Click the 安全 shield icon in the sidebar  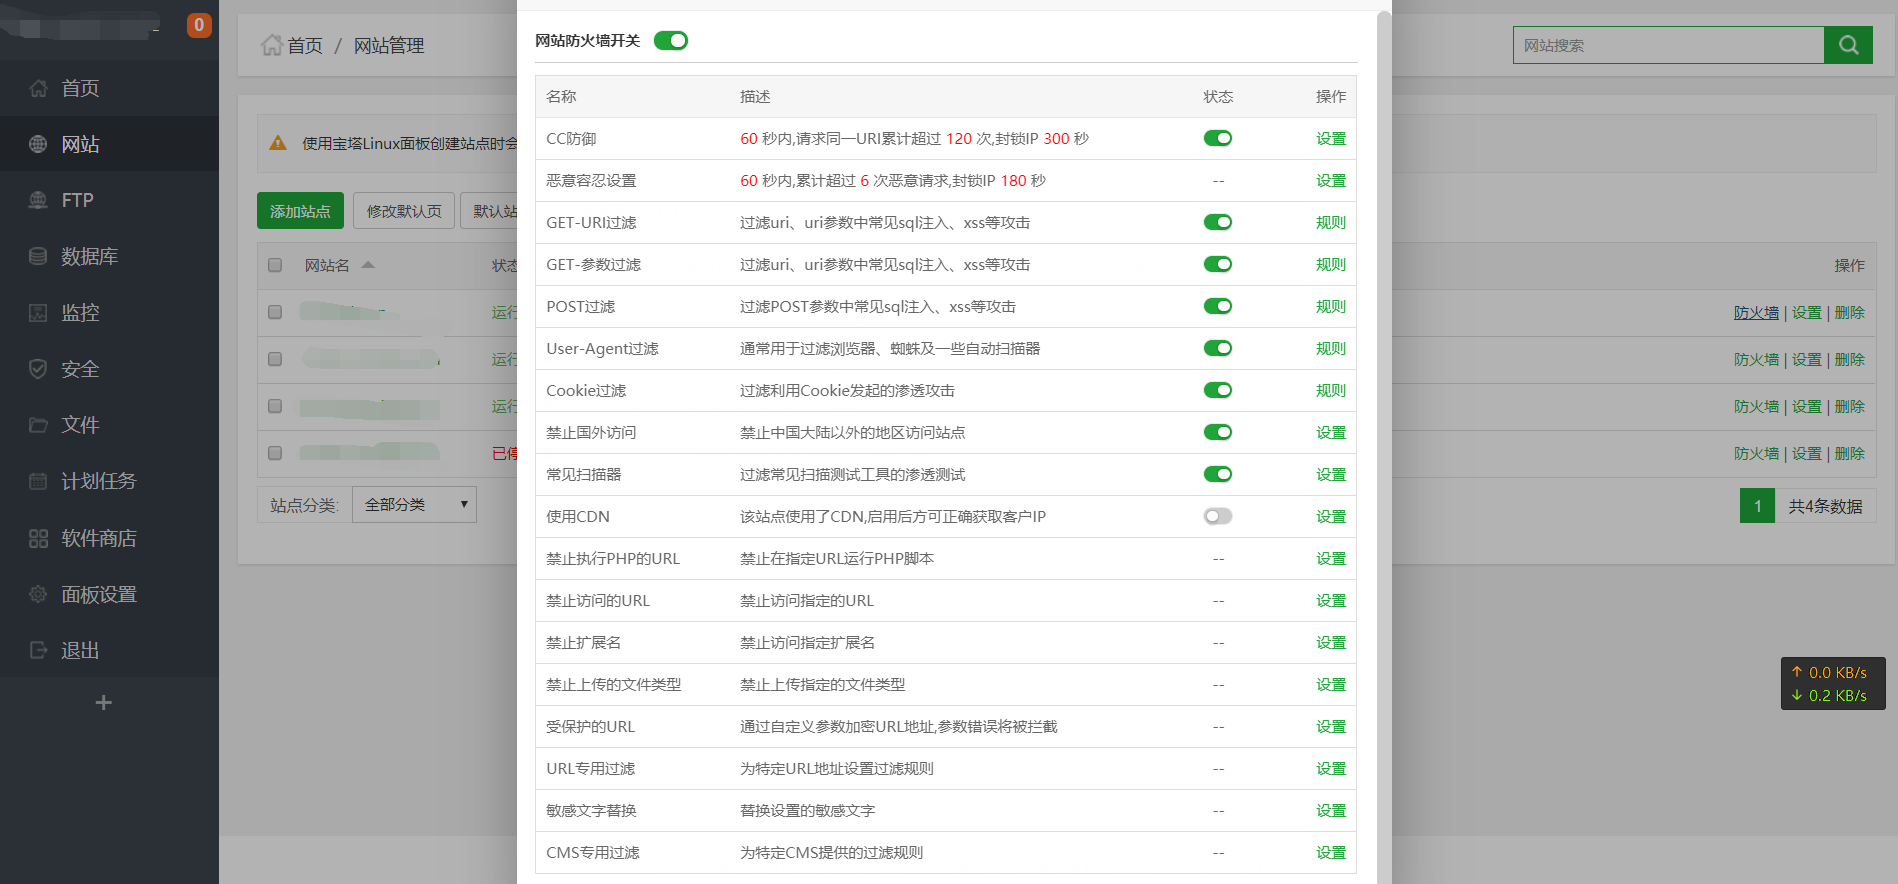coord(38,369)
